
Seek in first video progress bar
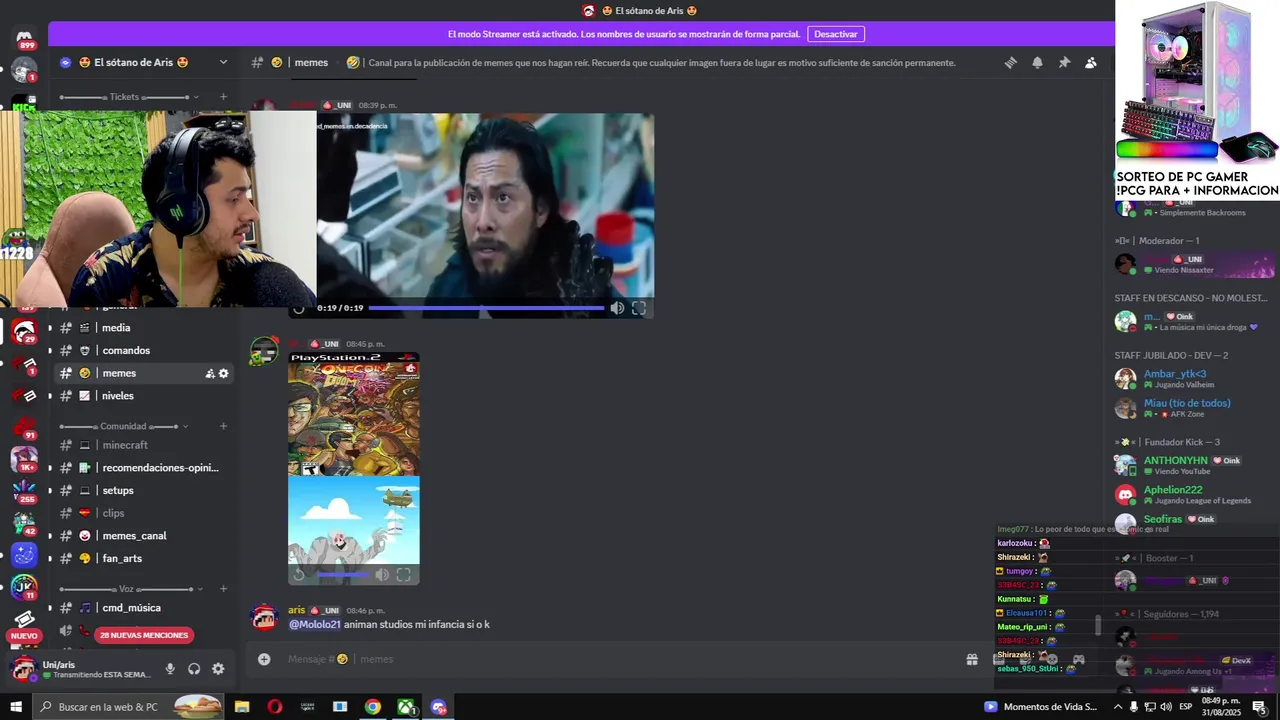coord(486,308)
